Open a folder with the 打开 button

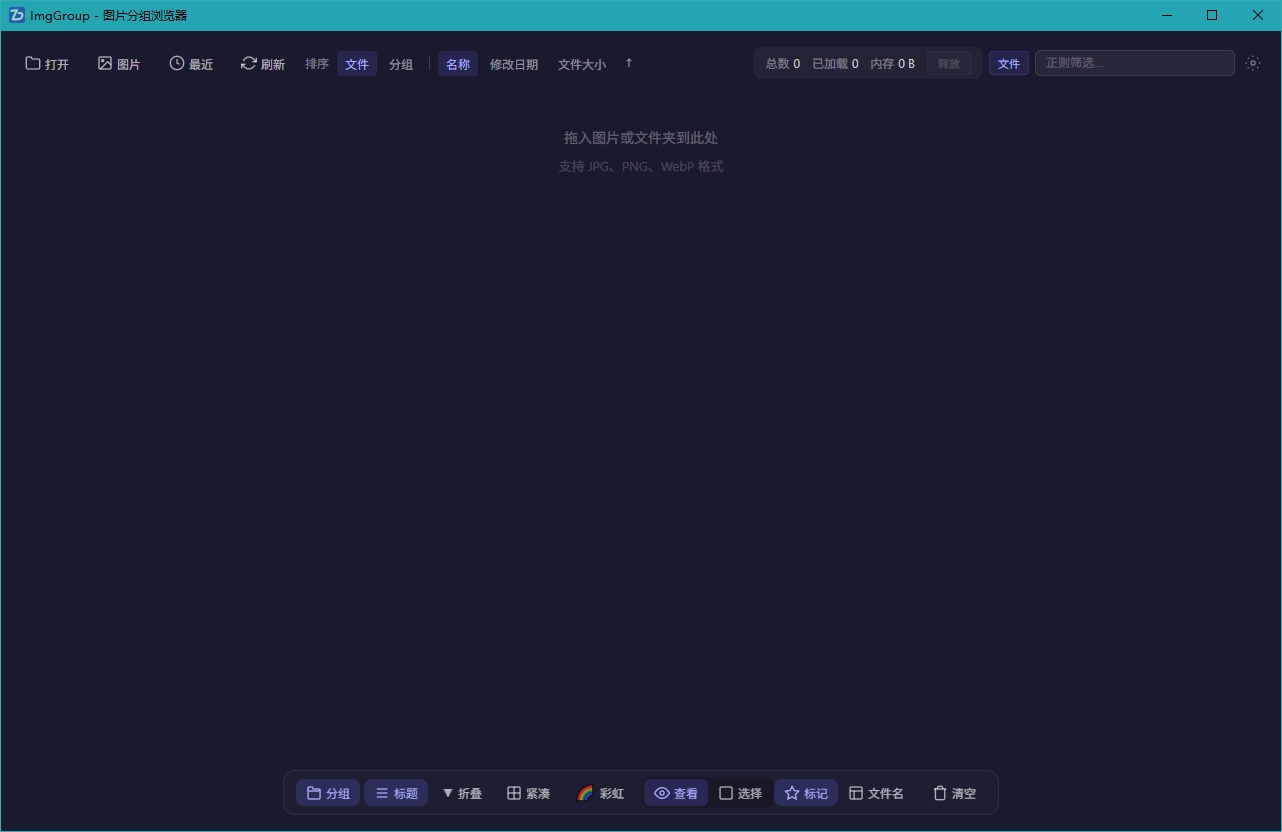47,64
